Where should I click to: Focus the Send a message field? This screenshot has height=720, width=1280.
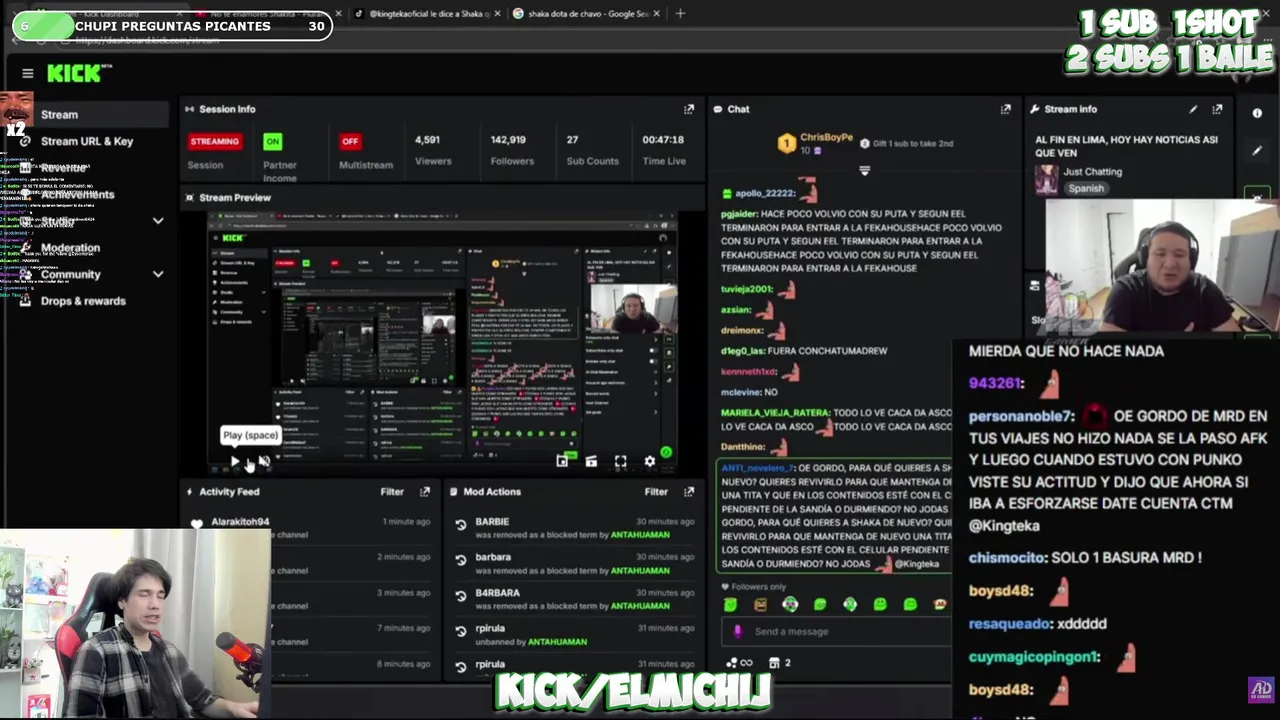click(838, 631)
